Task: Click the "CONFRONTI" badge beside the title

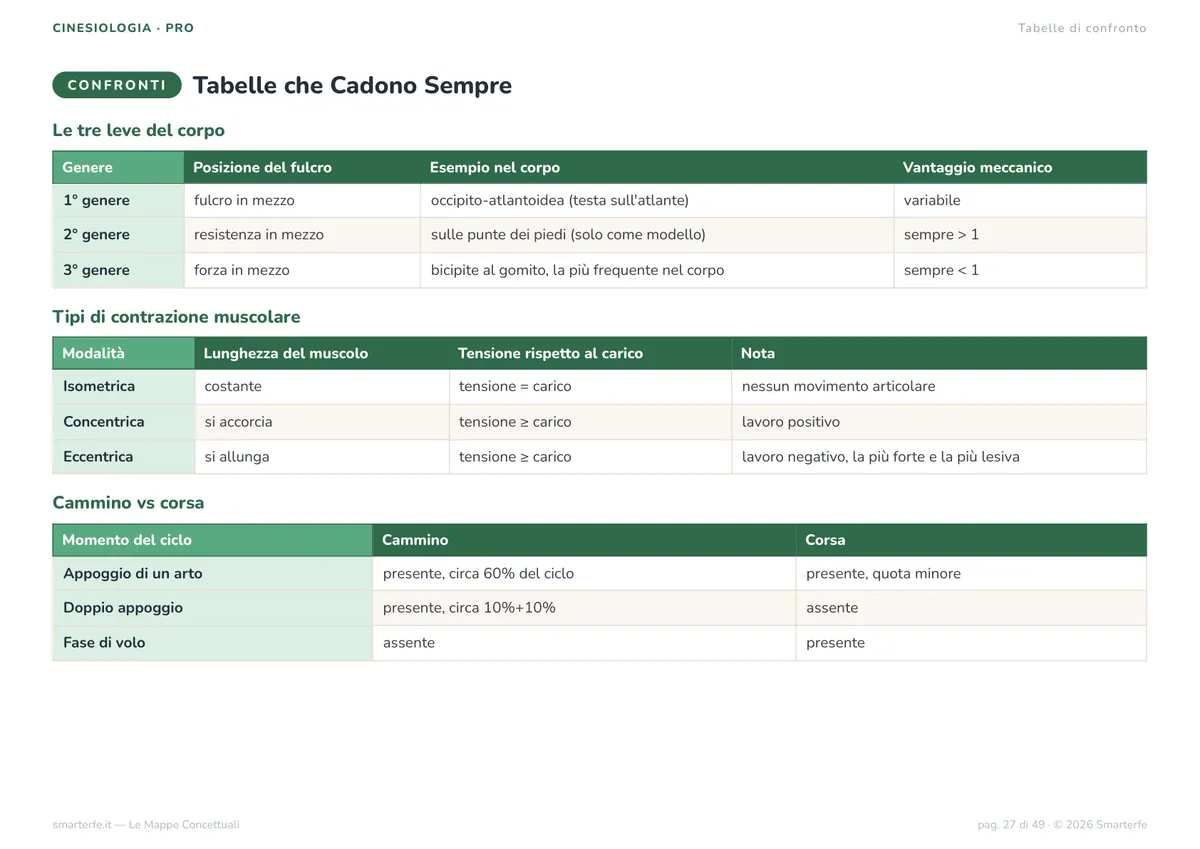Action: (117, 85)
